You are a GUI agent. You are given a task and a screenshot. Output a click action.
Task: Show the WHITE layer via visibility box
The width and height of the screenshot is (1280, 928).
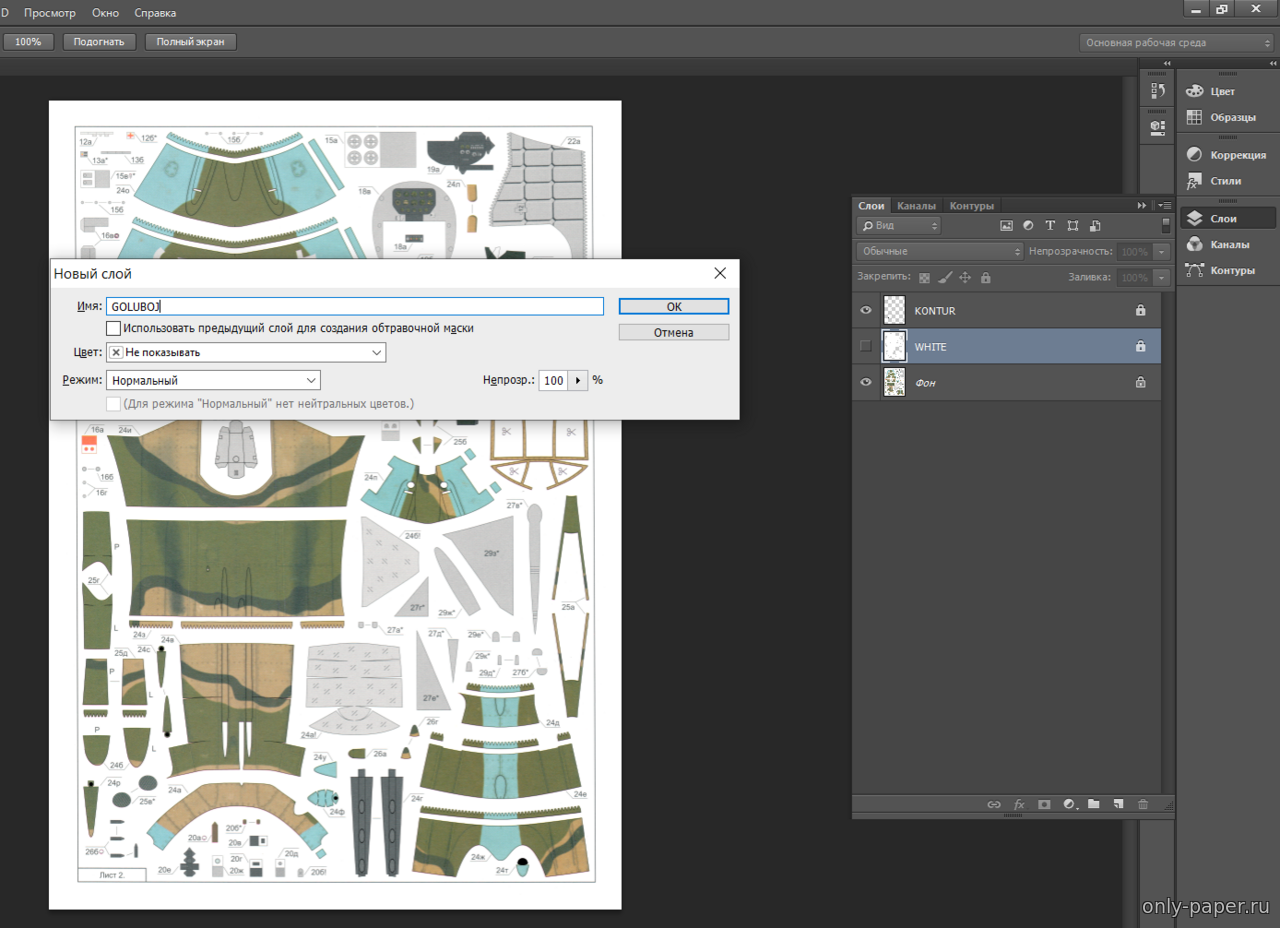866,347
